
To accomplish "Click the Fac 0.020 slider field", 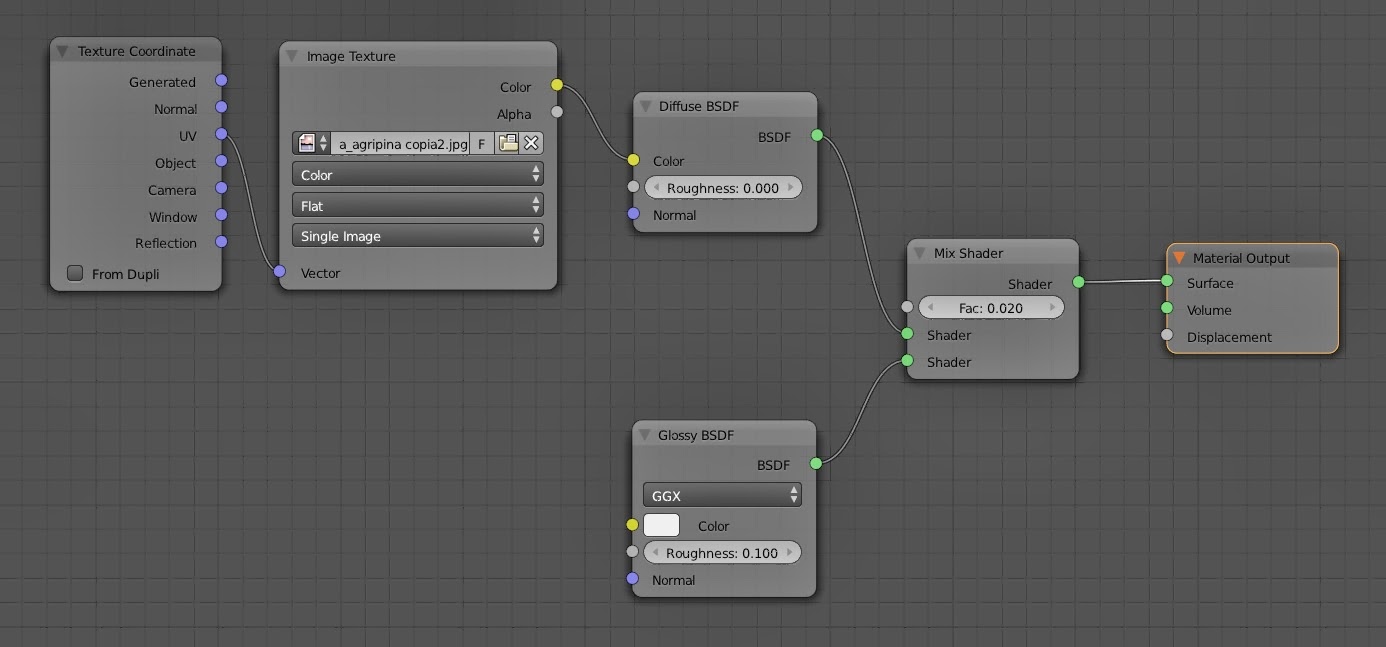I will click(990, 308).
